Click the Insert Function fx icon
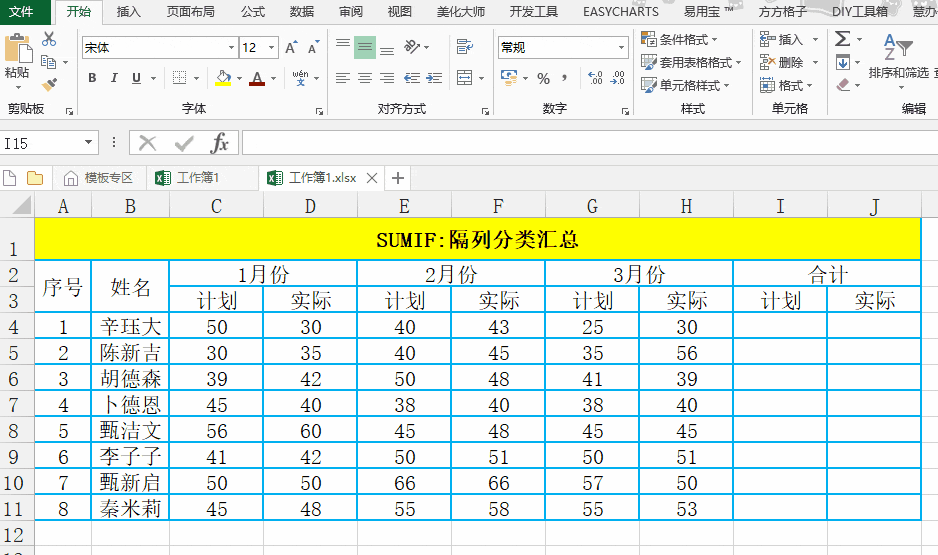 point(219,144)
